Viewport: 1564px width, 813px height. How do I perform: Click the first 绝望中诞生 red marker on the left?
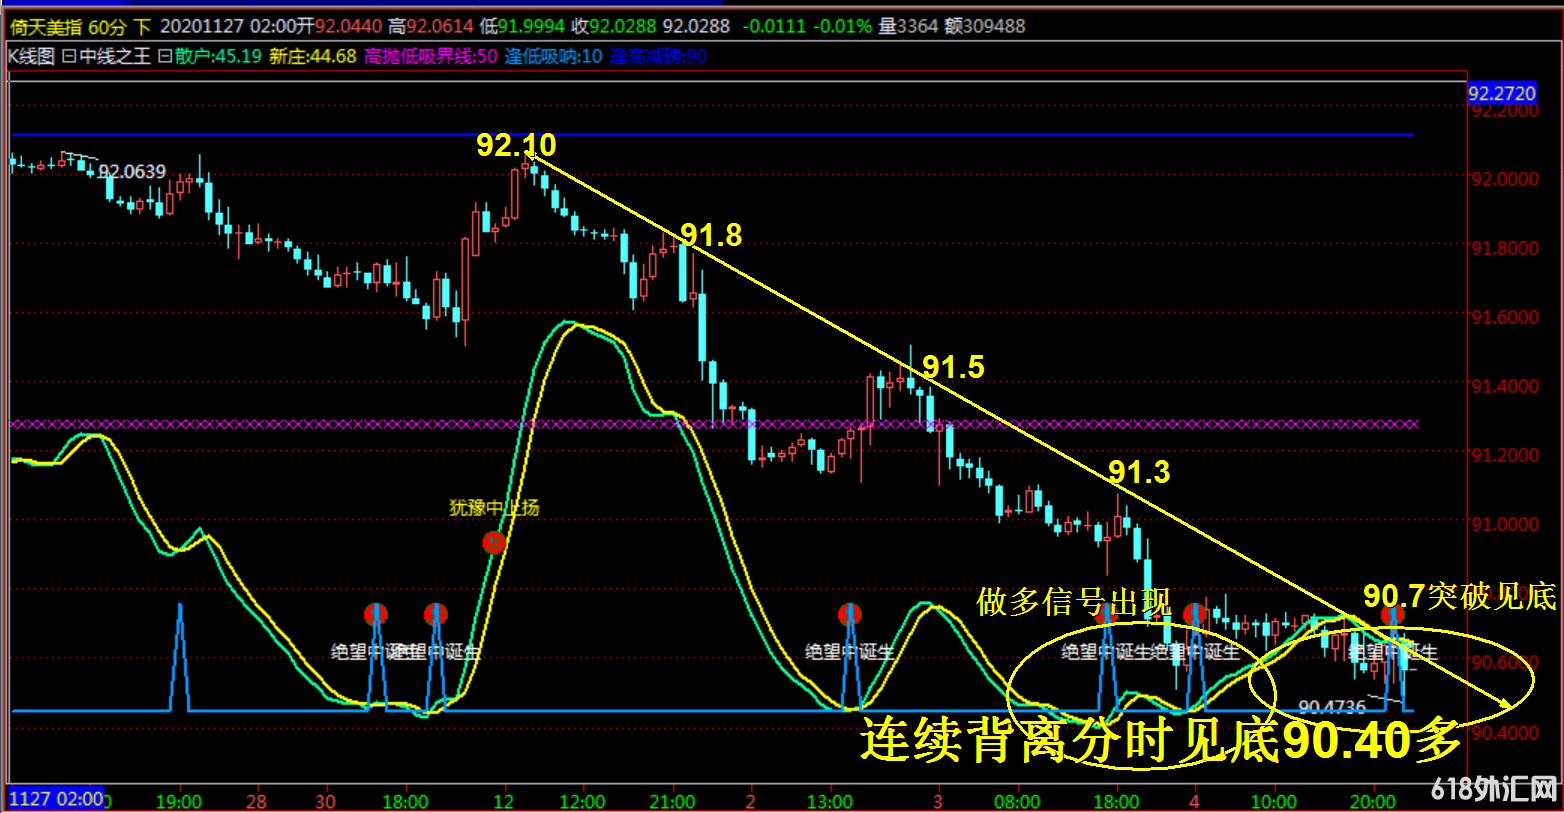(x=375, y=613)
